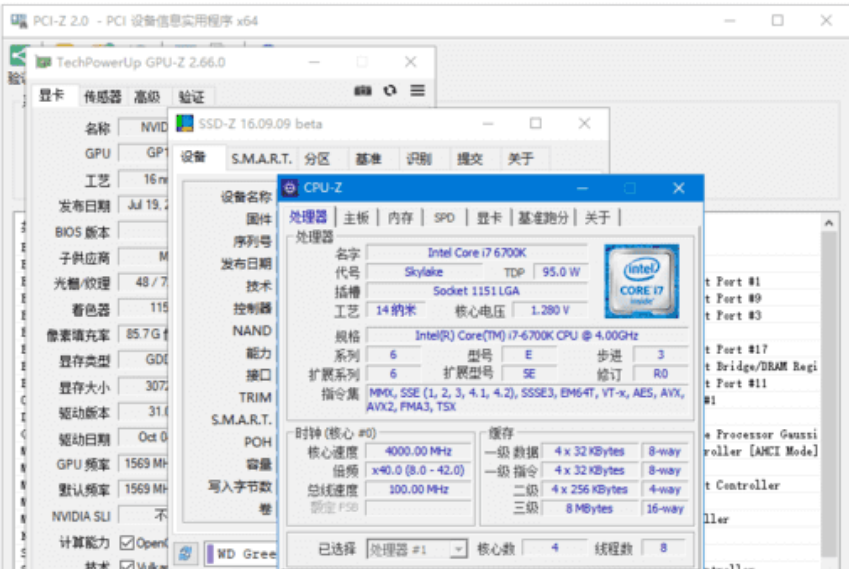Click the green PCI-Z toolbar icon
The height and width of the screenshot is (569, 849).
point(18,56)
